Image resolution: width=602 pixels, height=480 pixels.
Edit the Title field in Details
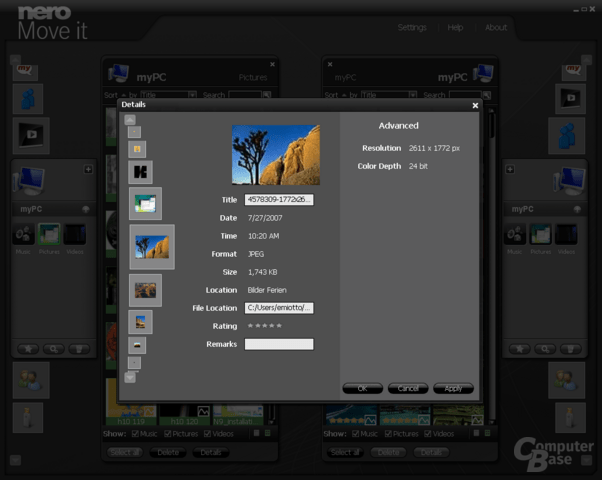tap(279, 200)
